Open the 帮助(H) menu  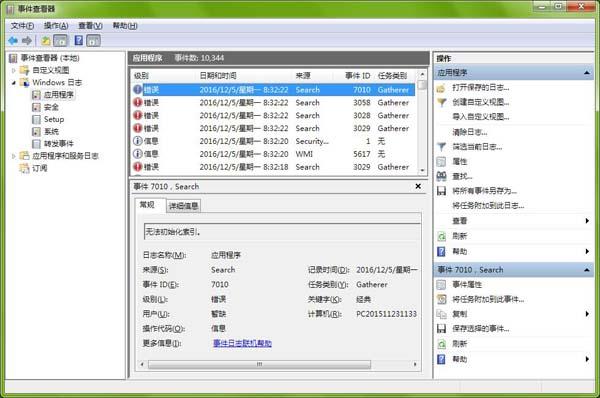[x=125, y=26]
